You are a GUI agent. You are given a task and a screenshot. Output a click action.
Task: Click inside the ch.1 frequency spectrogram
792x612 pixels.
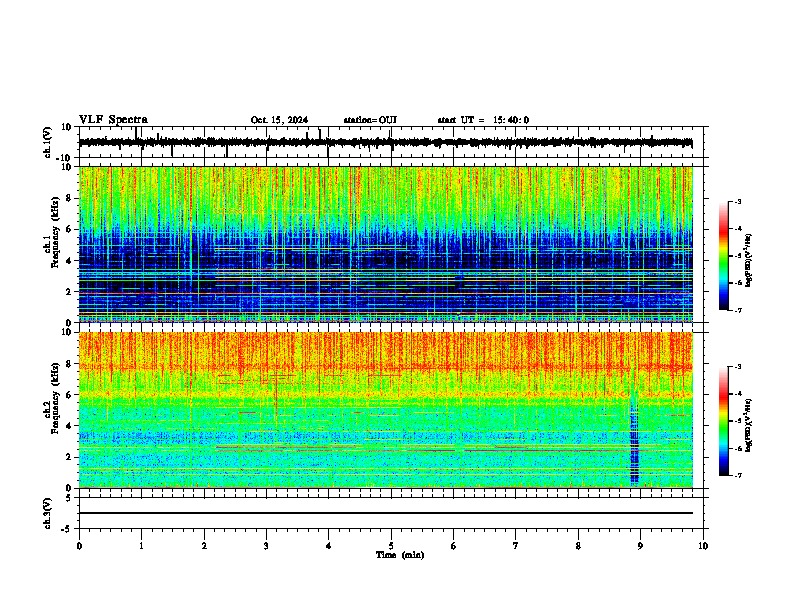point(386,244)
